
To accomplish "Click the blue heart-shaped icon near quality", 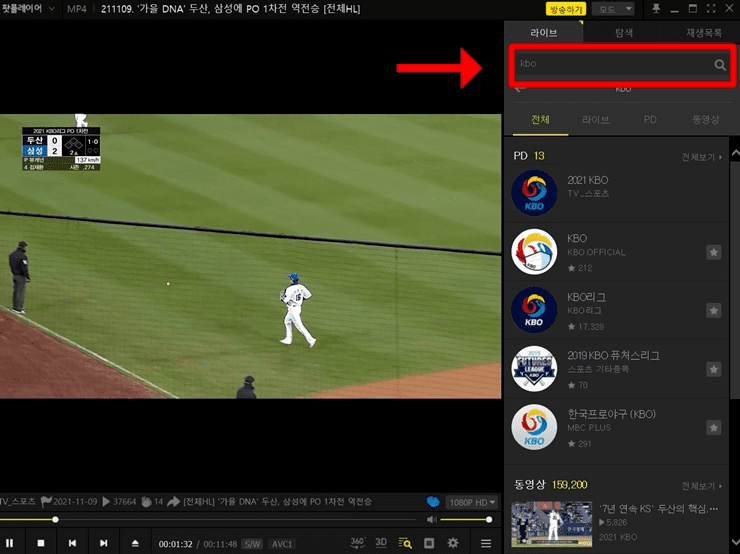I will point(433,502).
